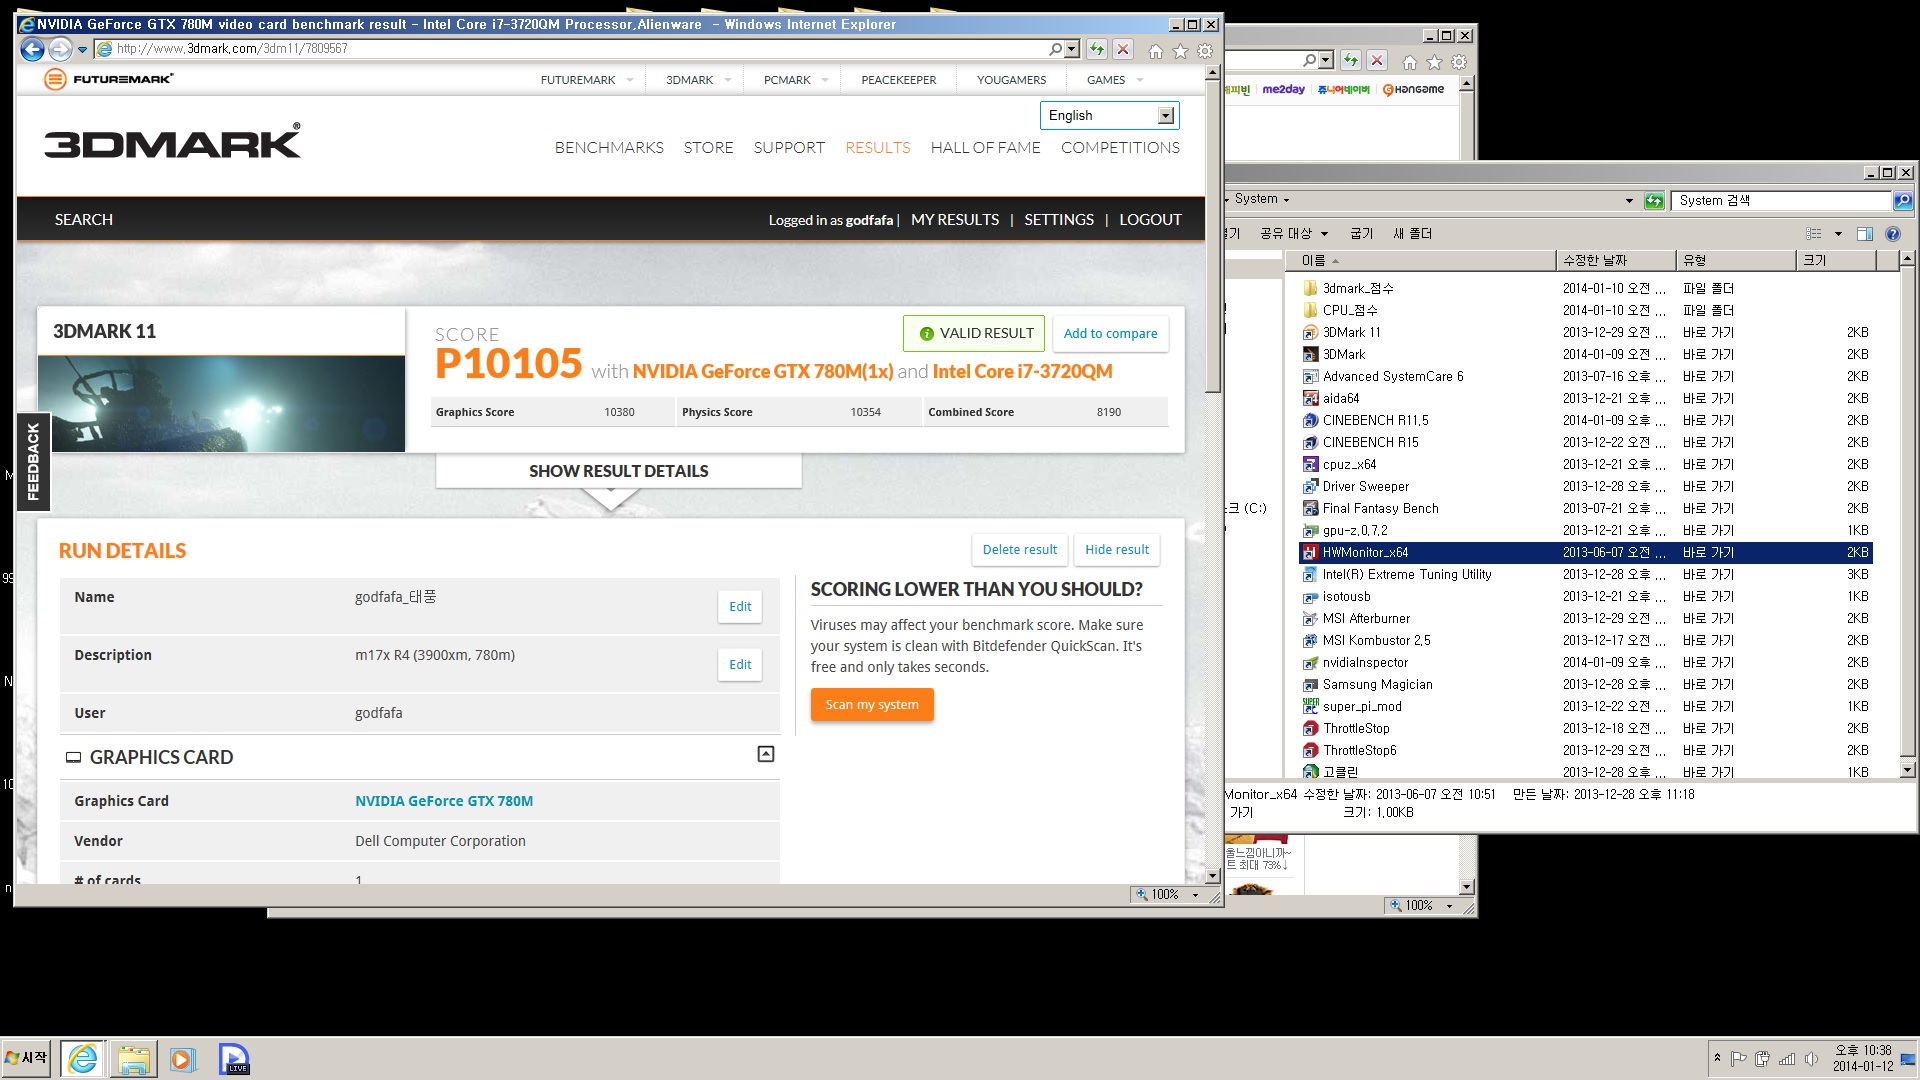The width and height of the screenshot is (1920, 1080).
Task: Expand the FUTUREMARK menu dropdown
Action: (x=630, y=80)
